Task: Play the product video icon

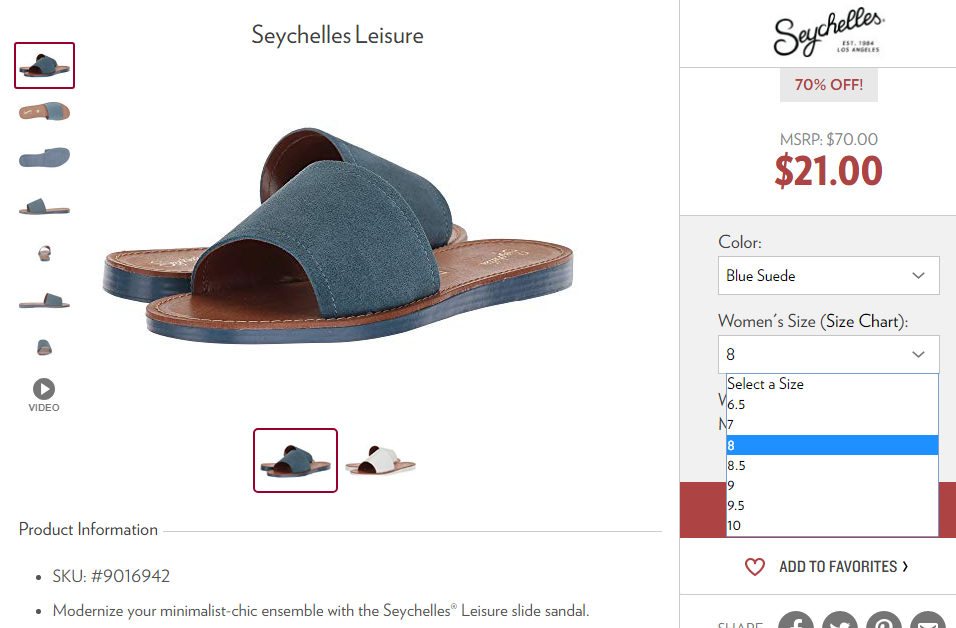Action: [44, 389]
